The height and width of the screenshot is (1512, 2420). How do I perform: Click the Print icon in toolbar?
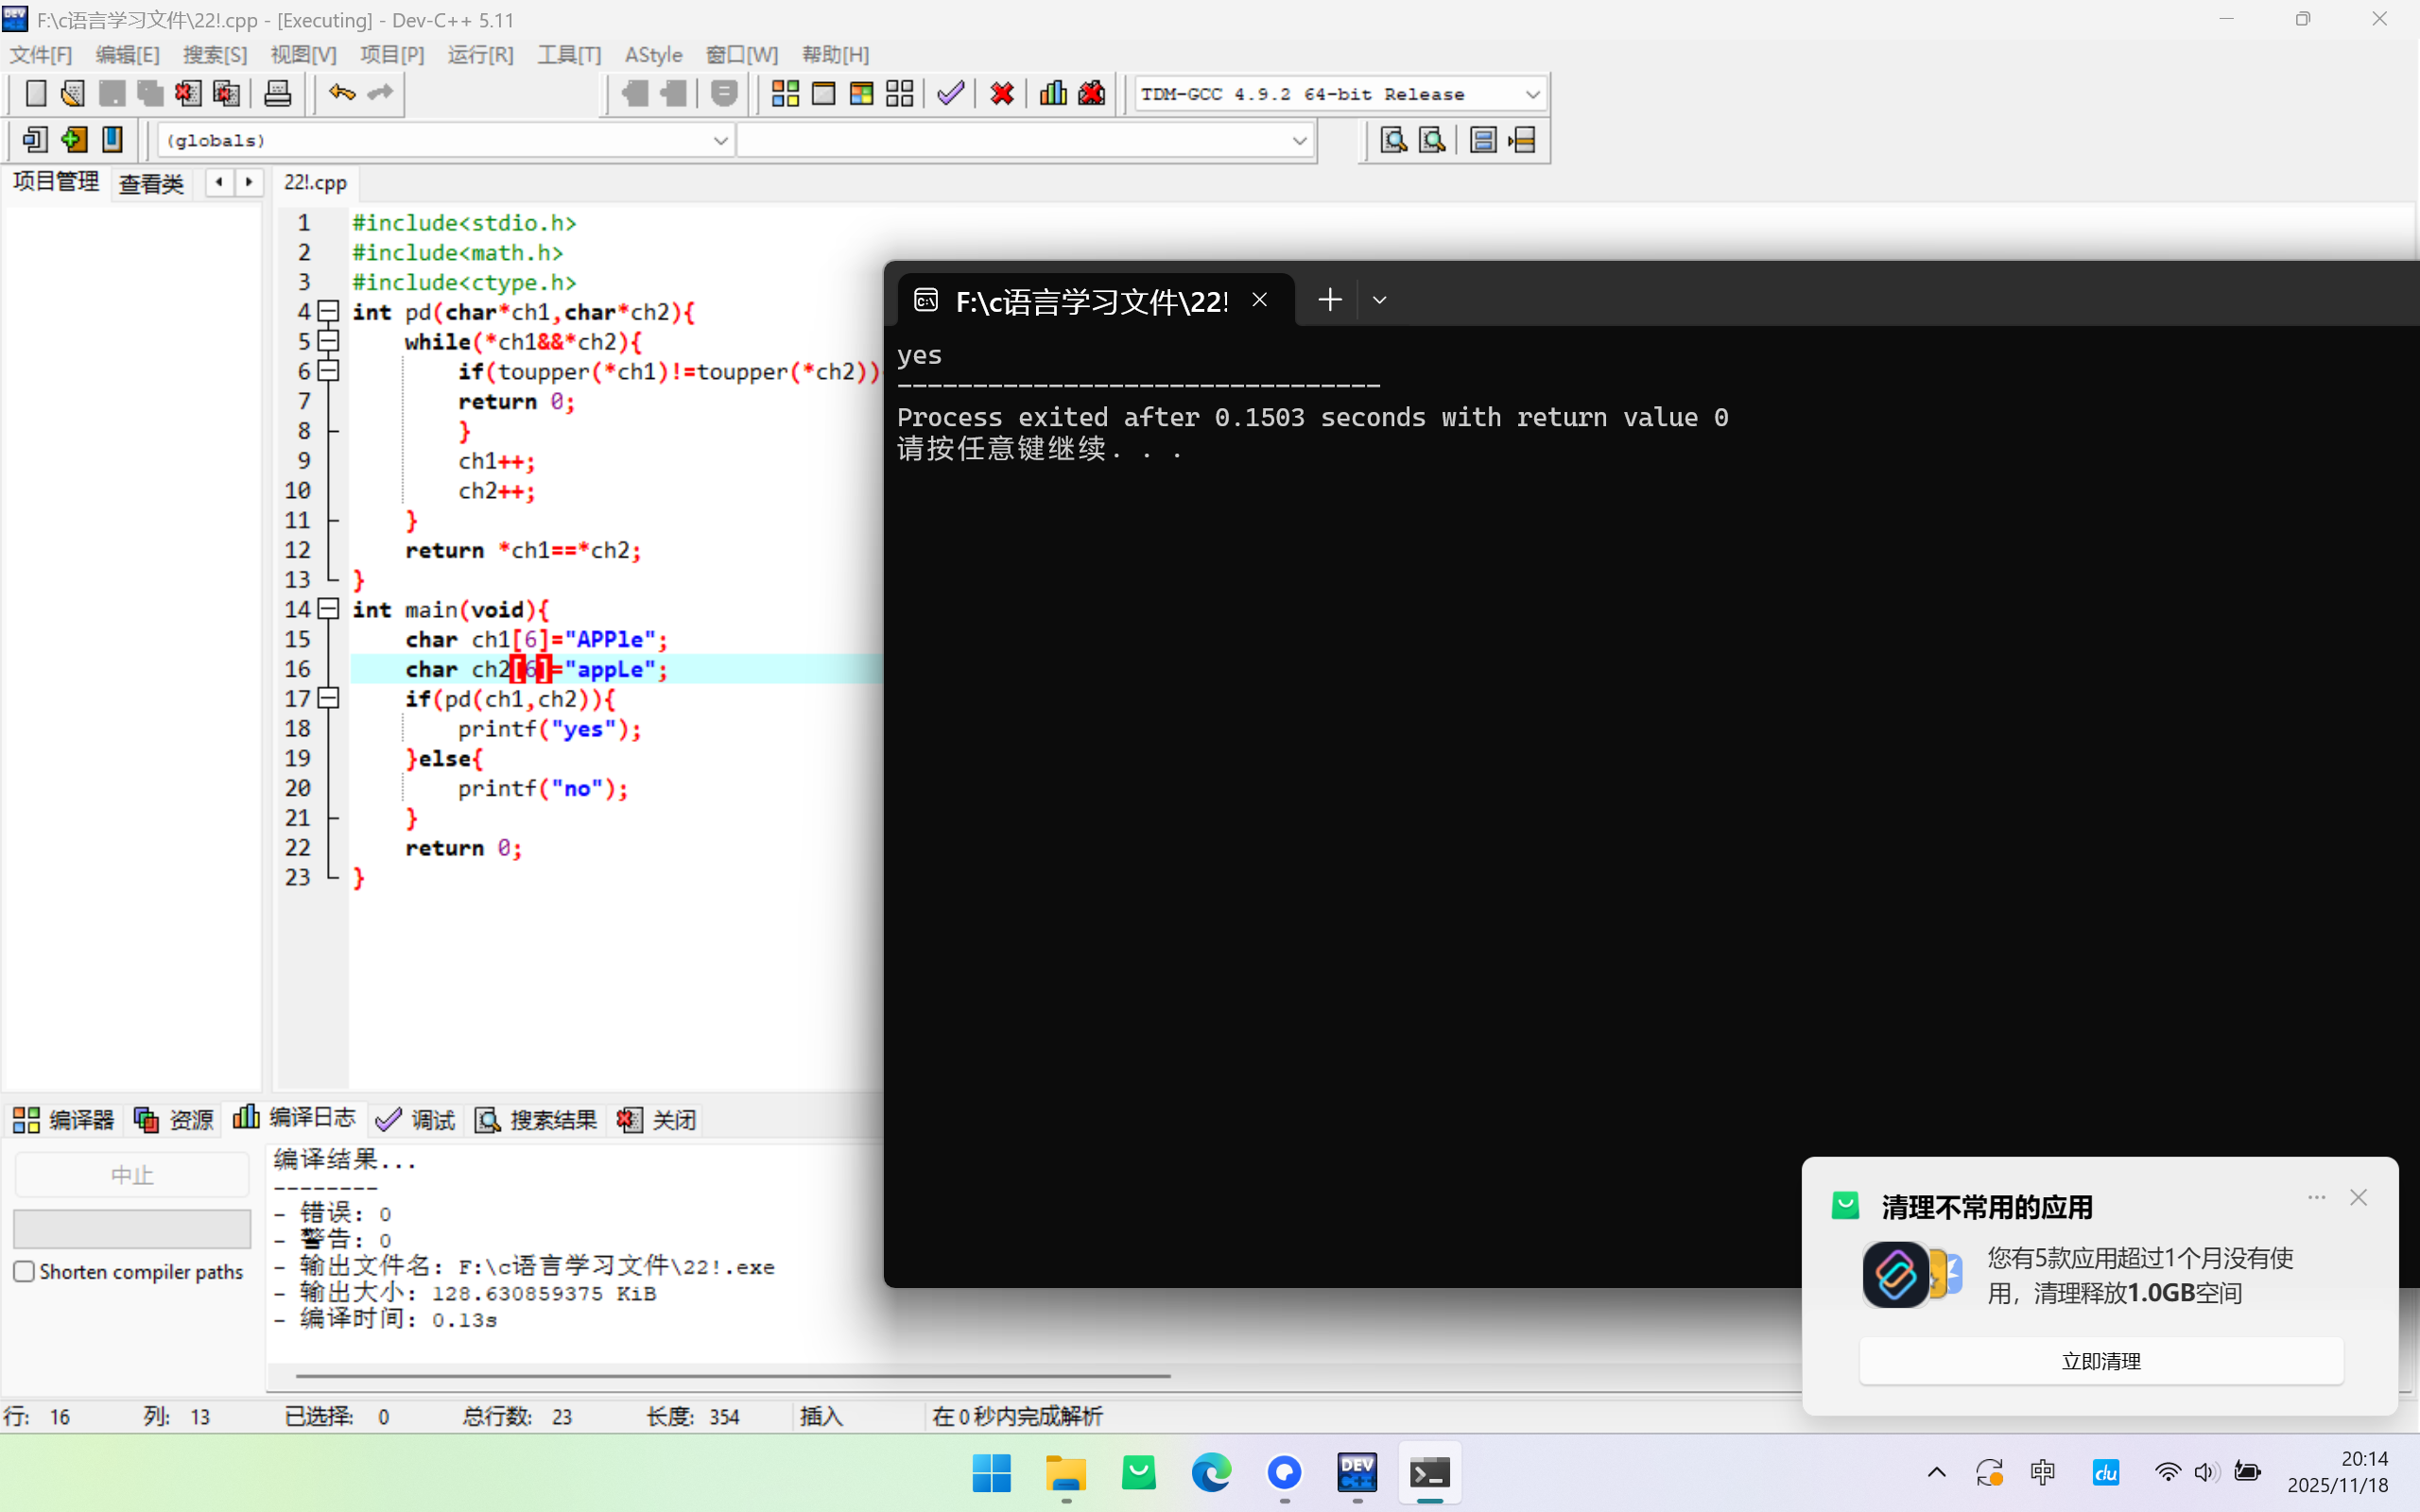pos(277,94)
